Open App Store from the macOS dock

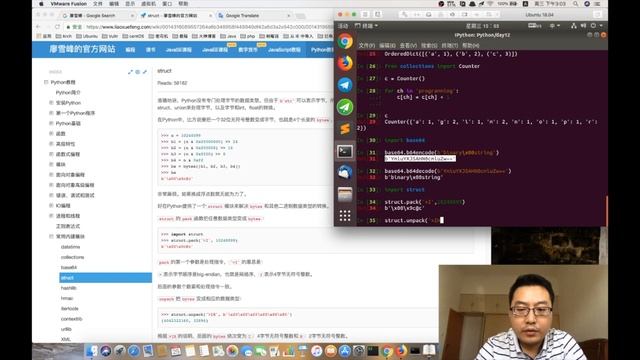(x=345, y=351)
